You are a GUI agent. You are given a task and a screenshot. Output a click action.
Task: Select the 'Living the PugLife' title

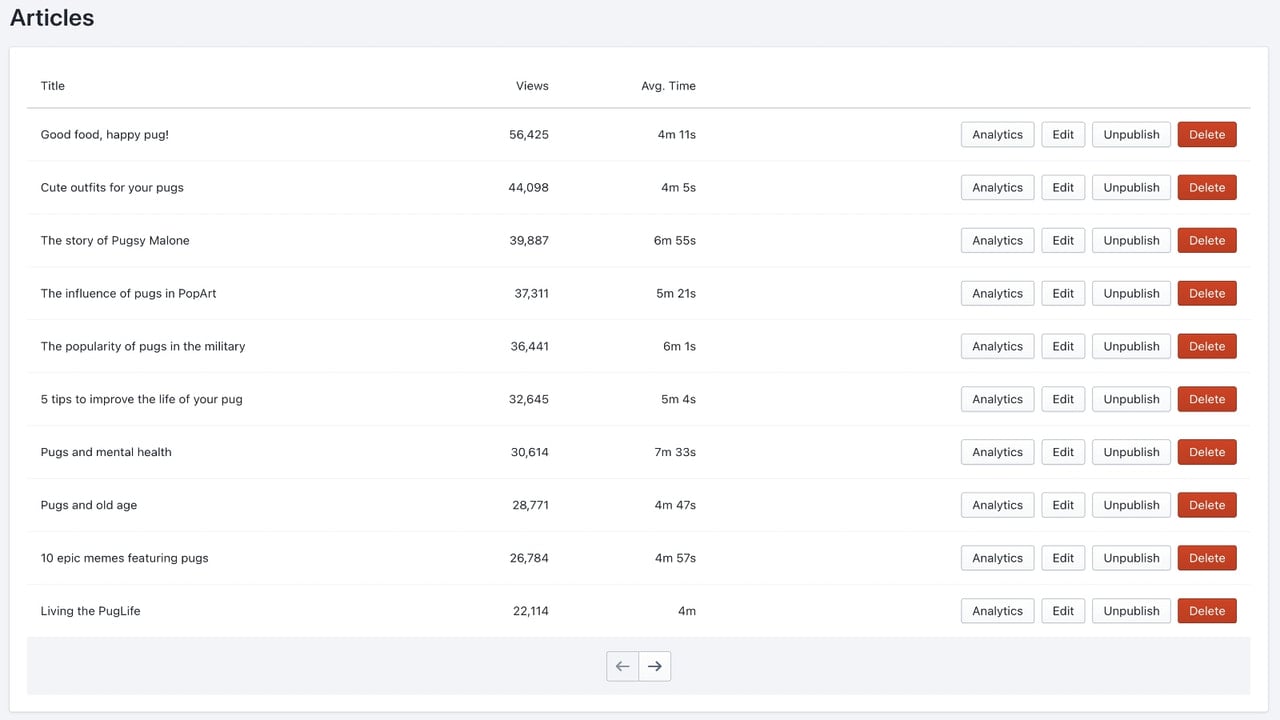[90, 612]
